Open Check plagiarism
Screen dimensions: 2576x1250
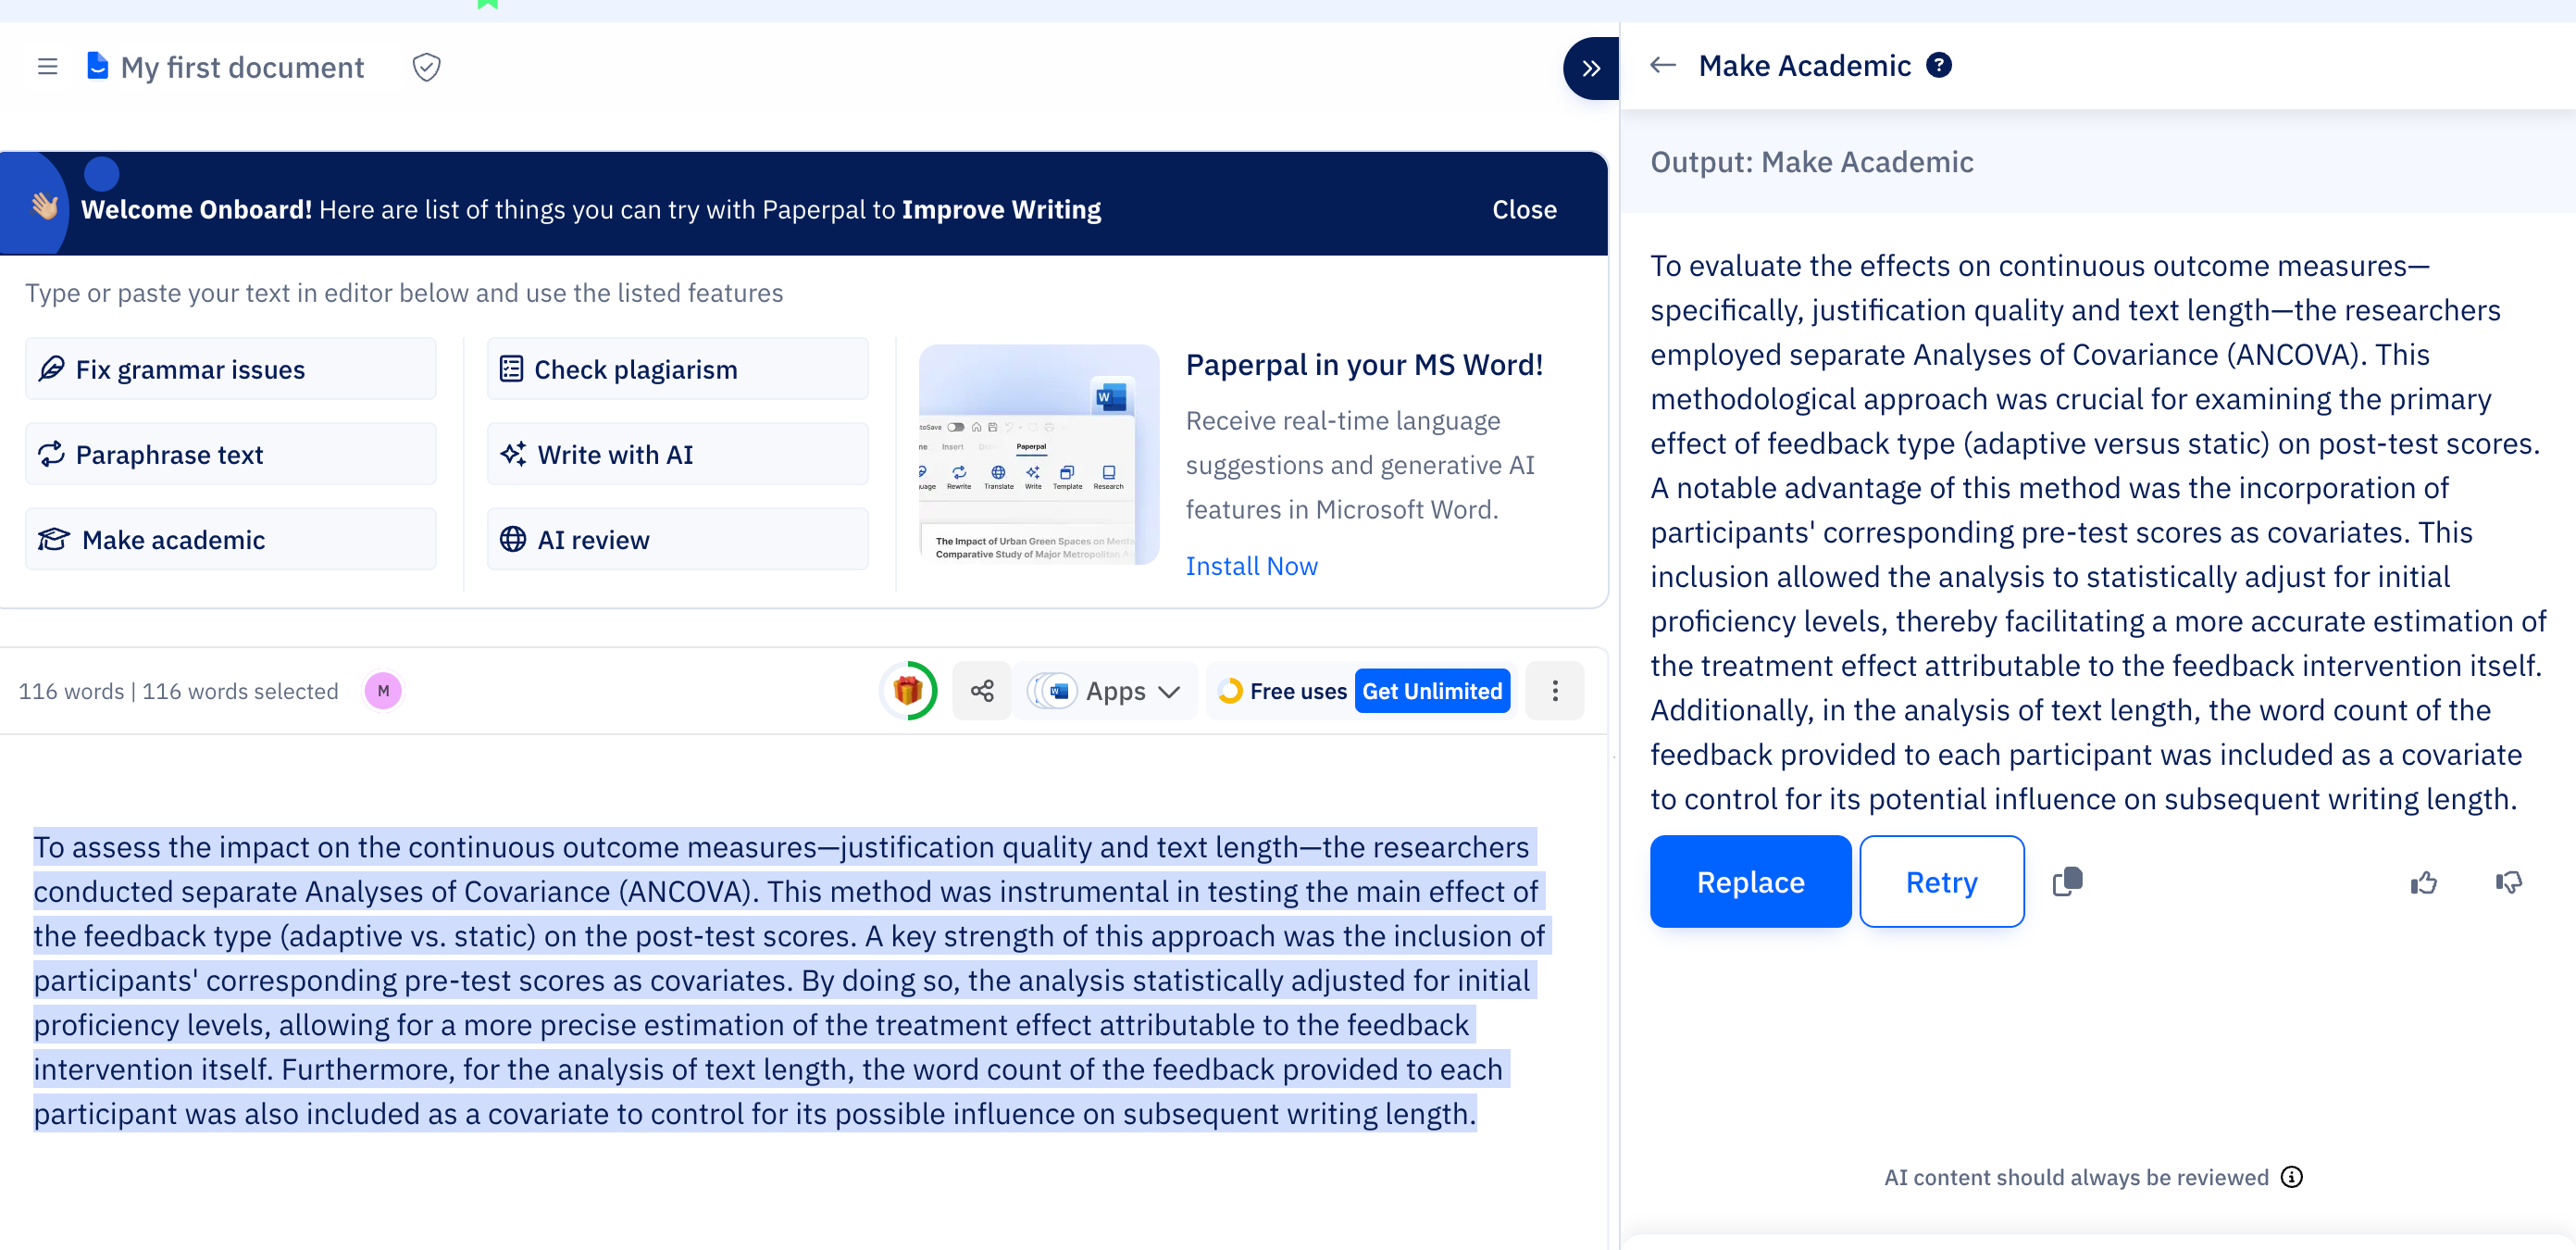(x=678, y=369)
